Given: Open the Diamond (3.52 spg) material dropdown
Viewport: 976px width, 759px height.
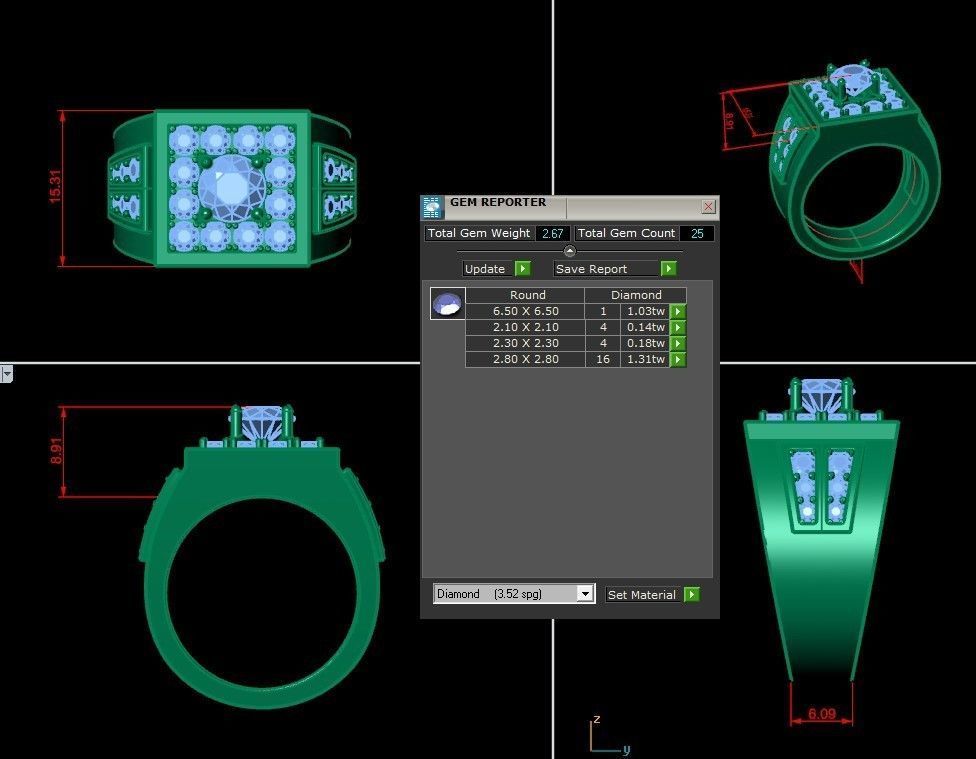Looking at the screenshot, I should tap(586, 593).
